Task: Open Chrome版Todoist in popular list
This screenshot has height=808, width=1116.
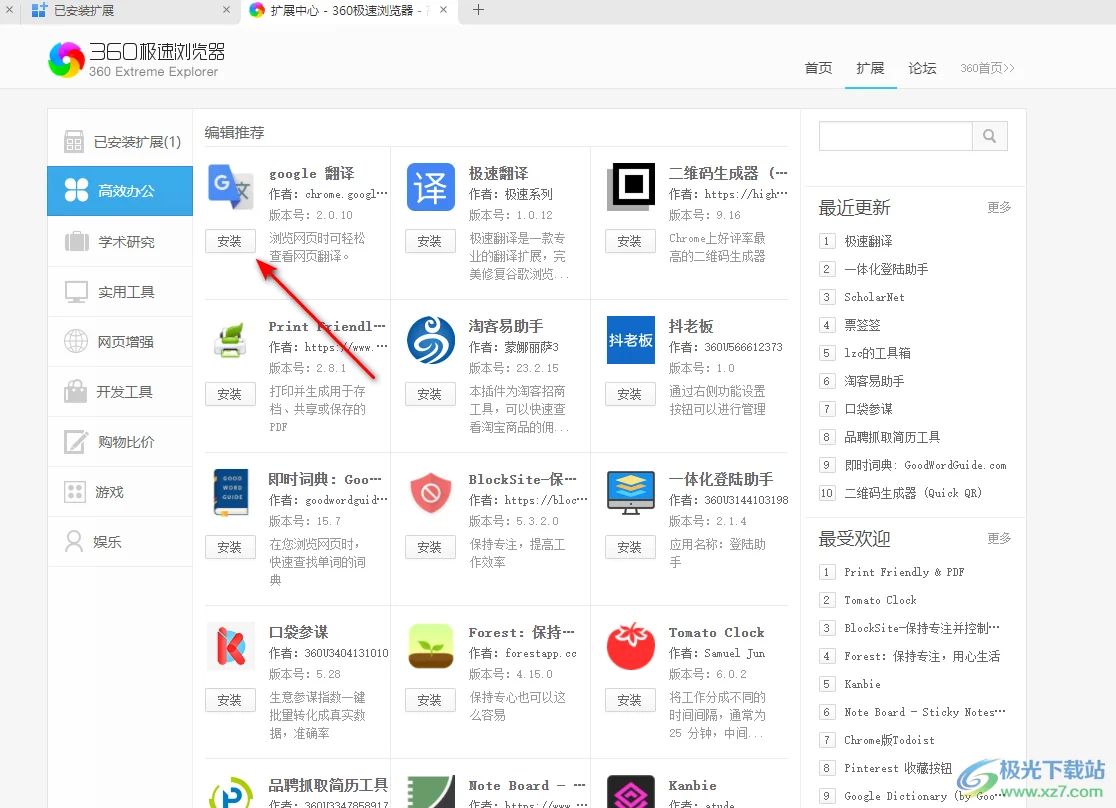Action: pos(889,740)
